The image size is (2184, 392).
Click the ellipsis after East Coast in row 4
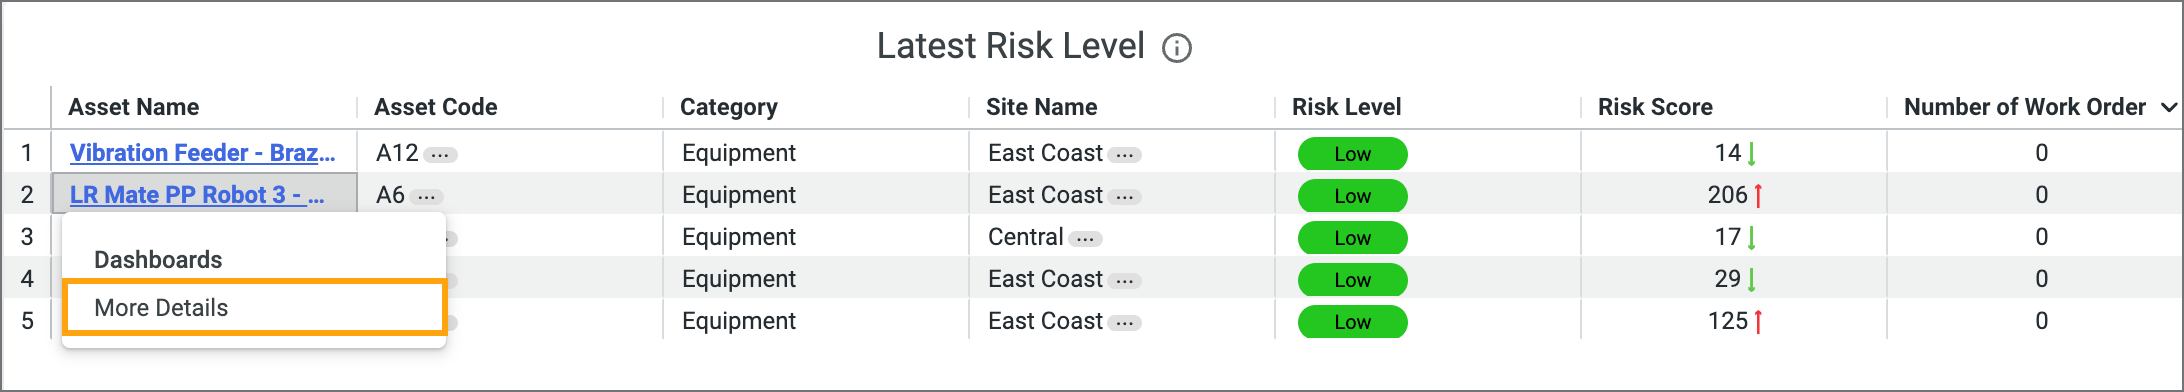tap(1125, 281)
